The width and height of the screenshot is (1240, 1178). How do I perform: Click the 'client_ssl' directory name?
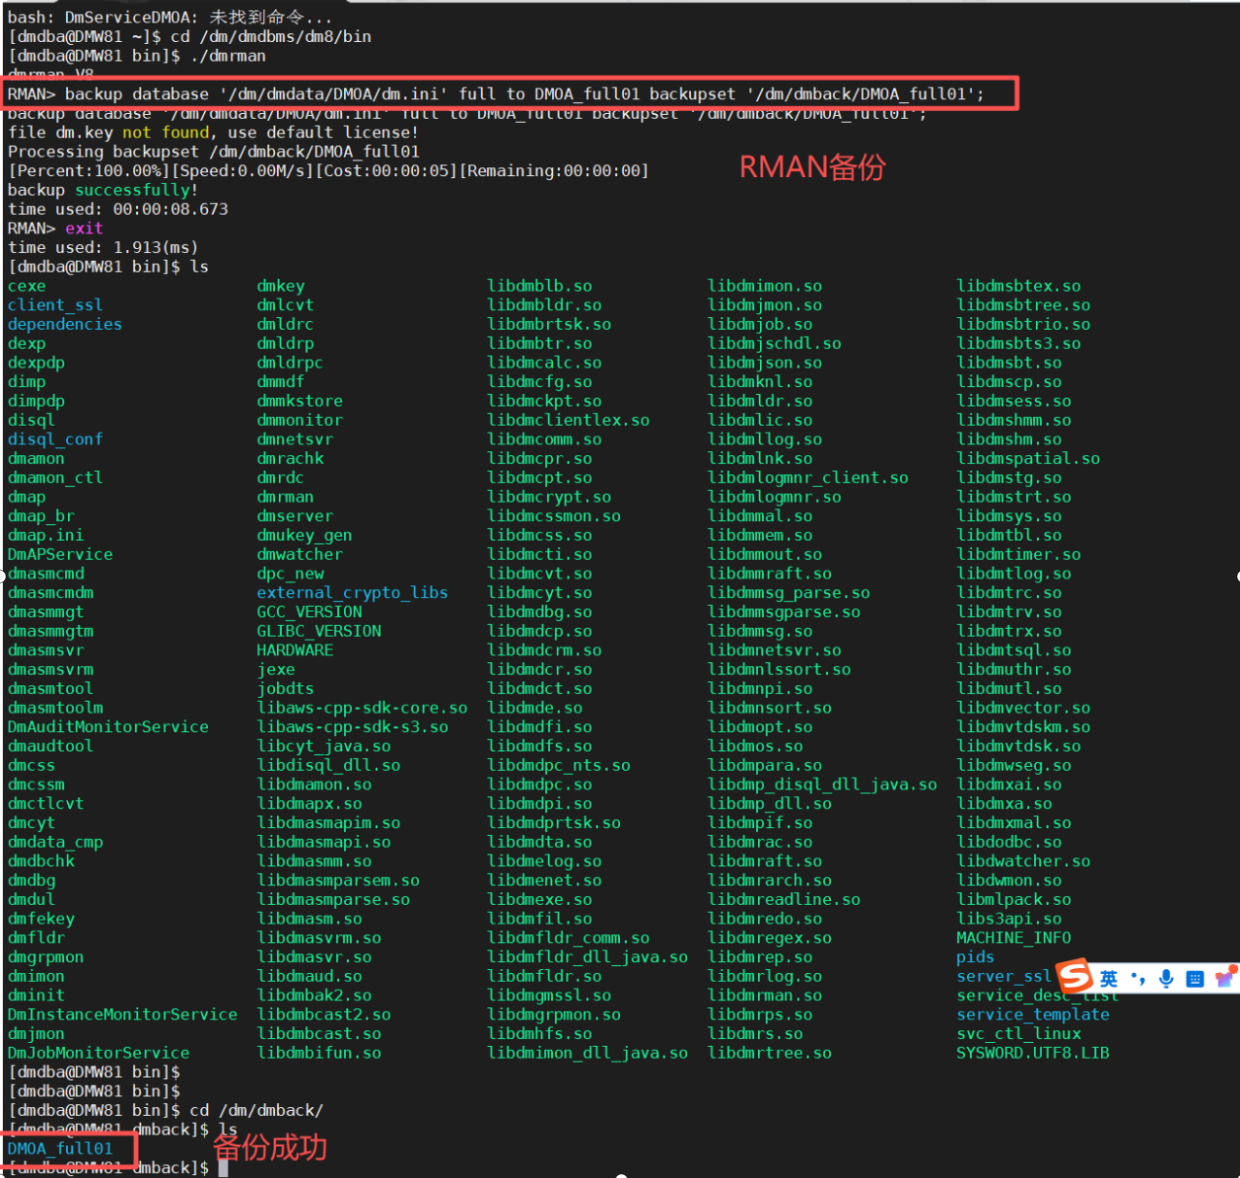(x=55, y=305)
